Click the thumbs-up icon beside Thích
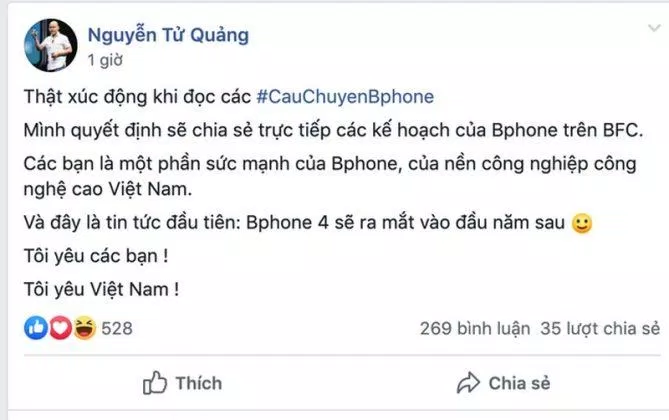Image resolution: width=669 pixels, height=420 pixels. [x=154, y=382]
